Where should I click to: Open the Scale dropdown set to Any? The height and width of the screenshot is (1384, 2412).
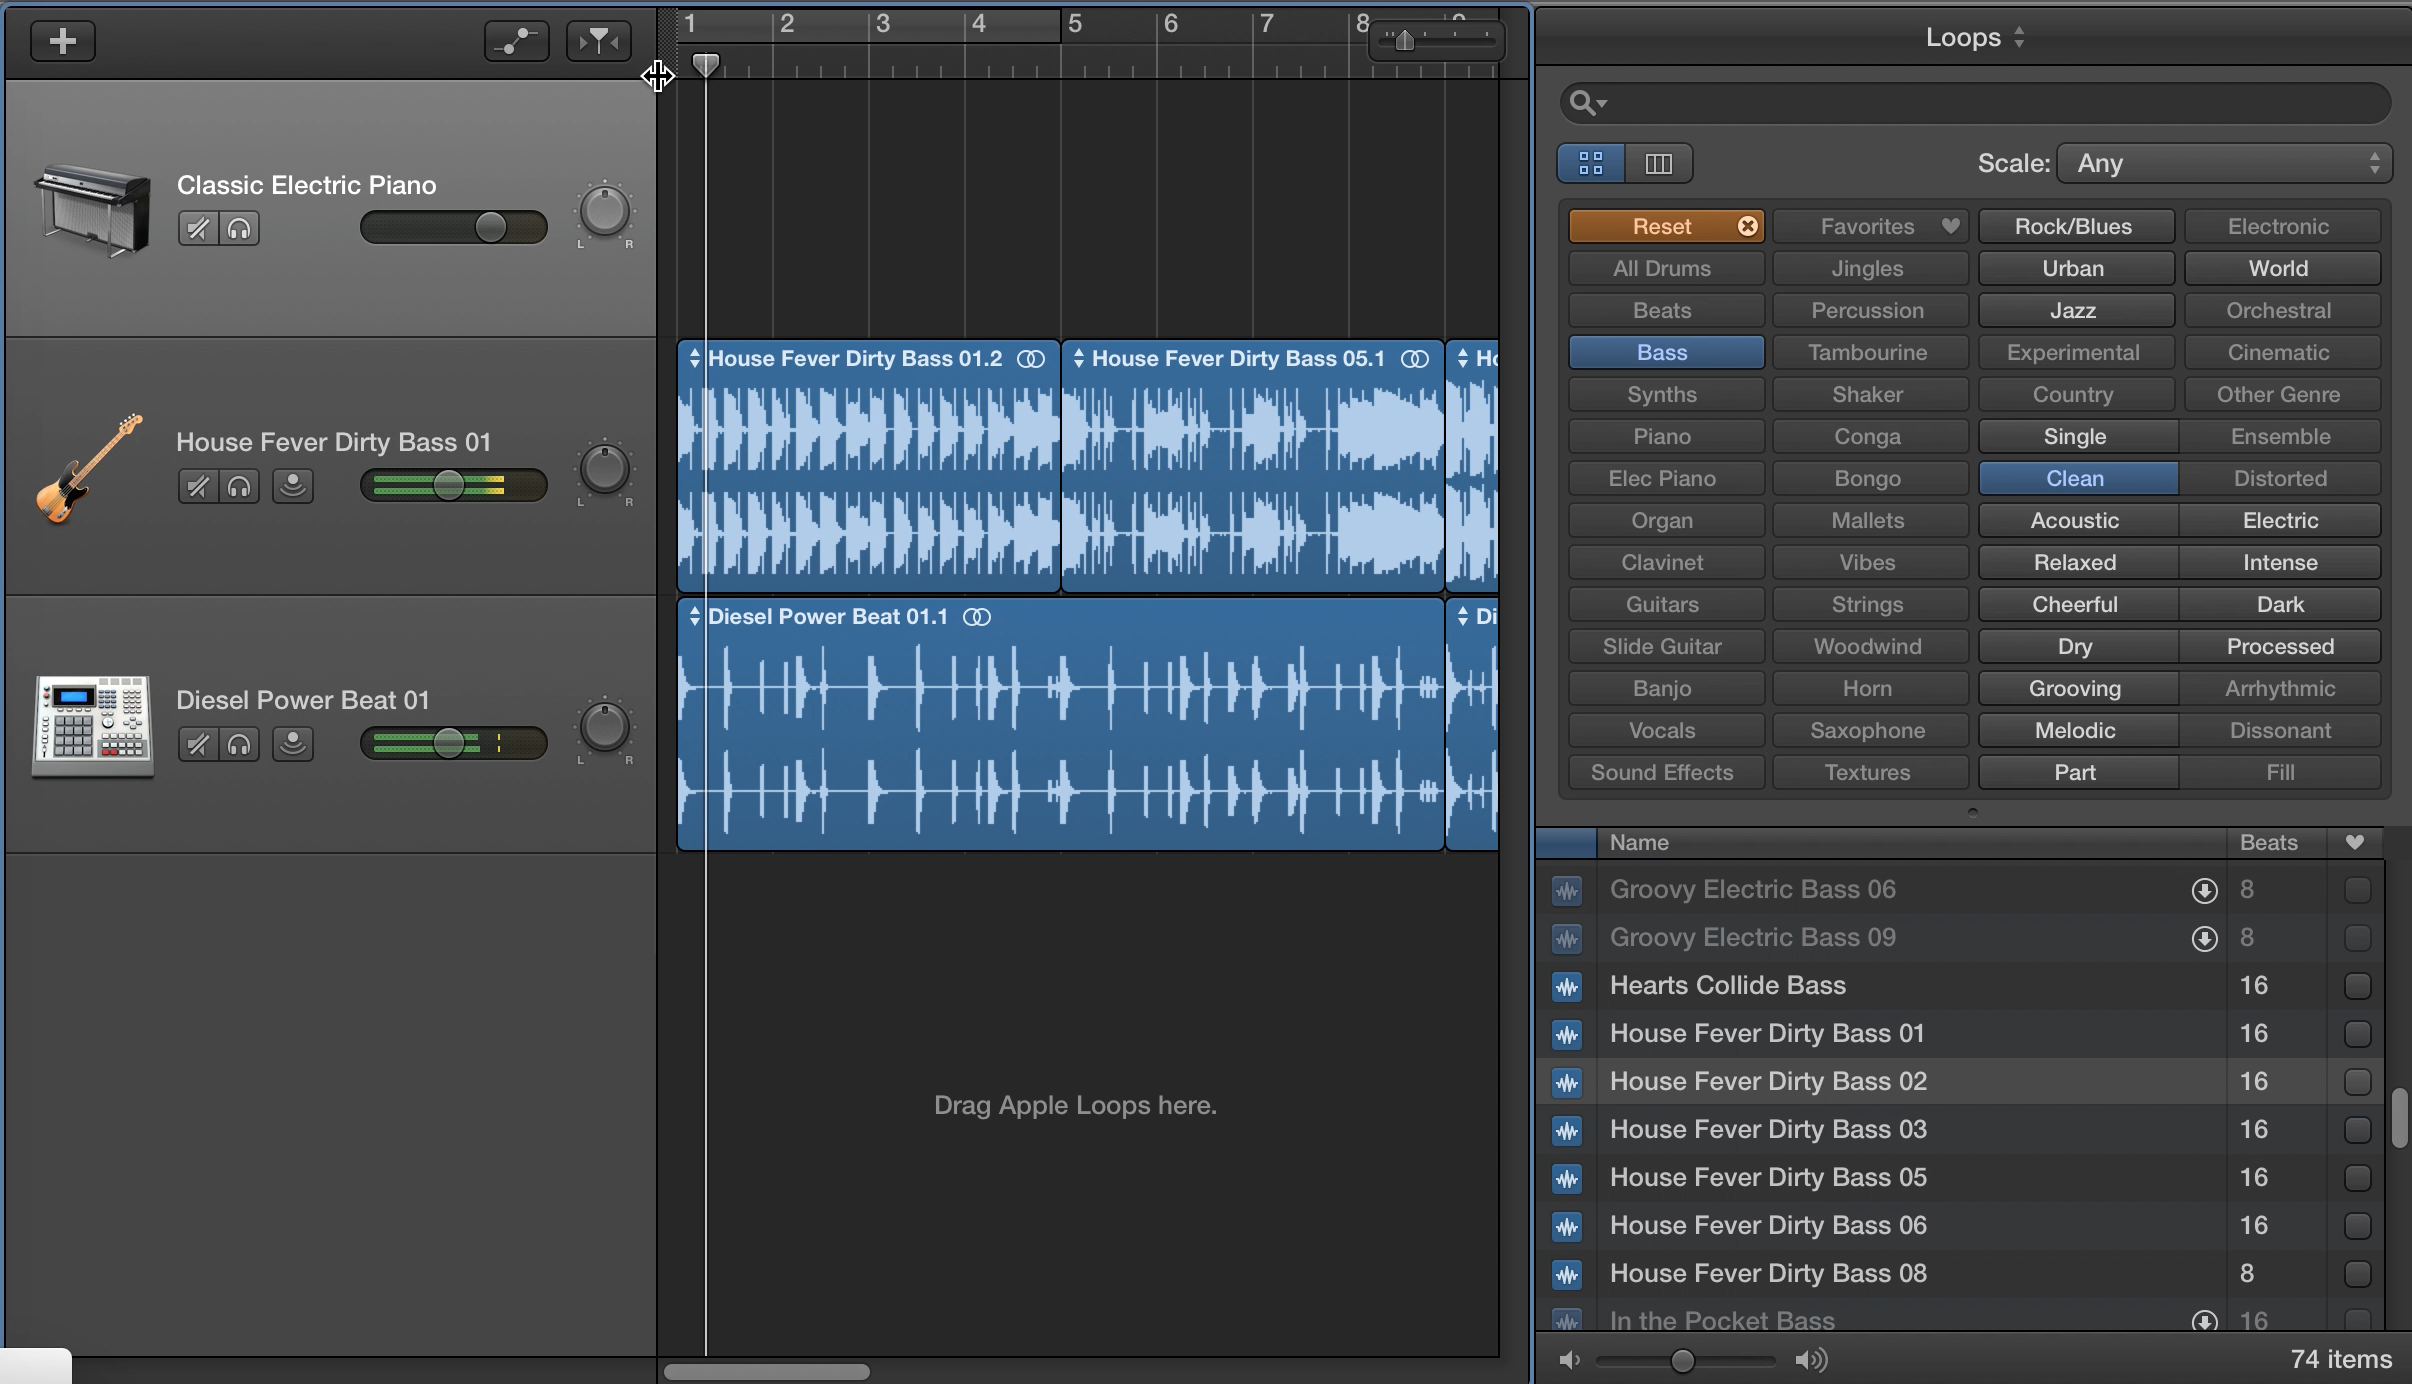(2224, 163)
